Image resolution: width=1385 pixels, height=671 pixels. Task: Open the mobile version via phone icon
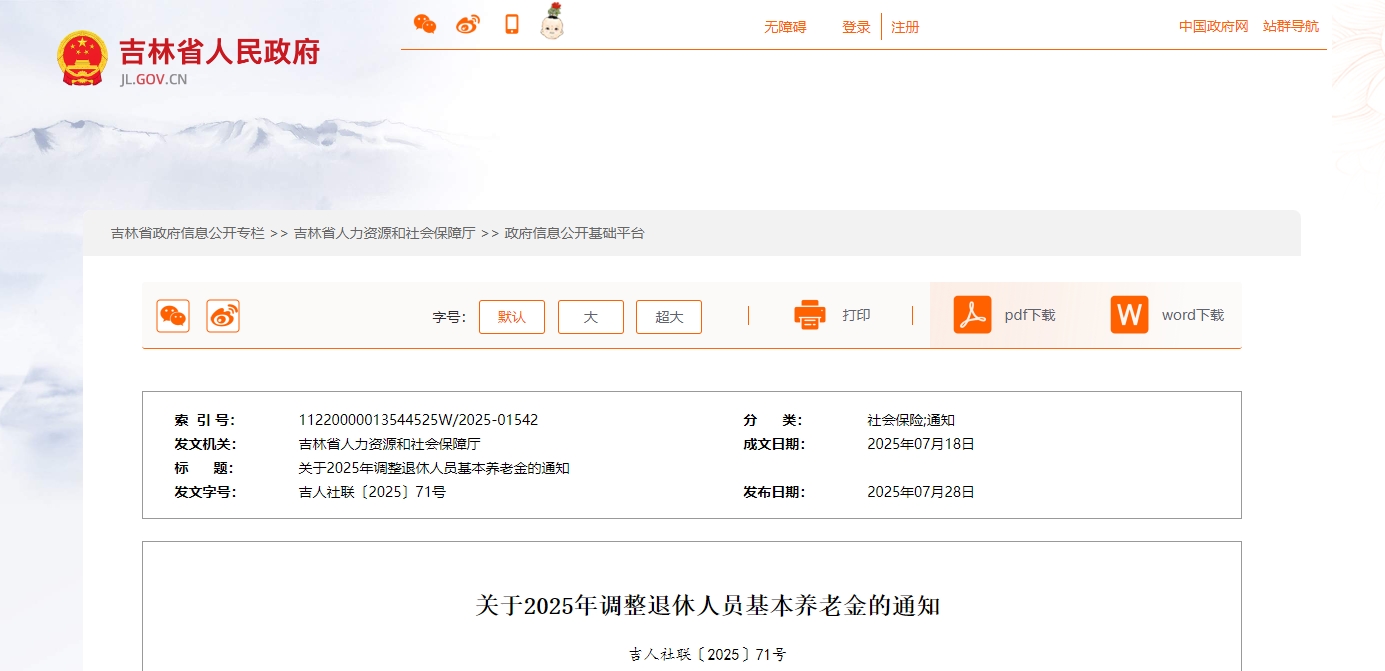(x=511, y=24)
